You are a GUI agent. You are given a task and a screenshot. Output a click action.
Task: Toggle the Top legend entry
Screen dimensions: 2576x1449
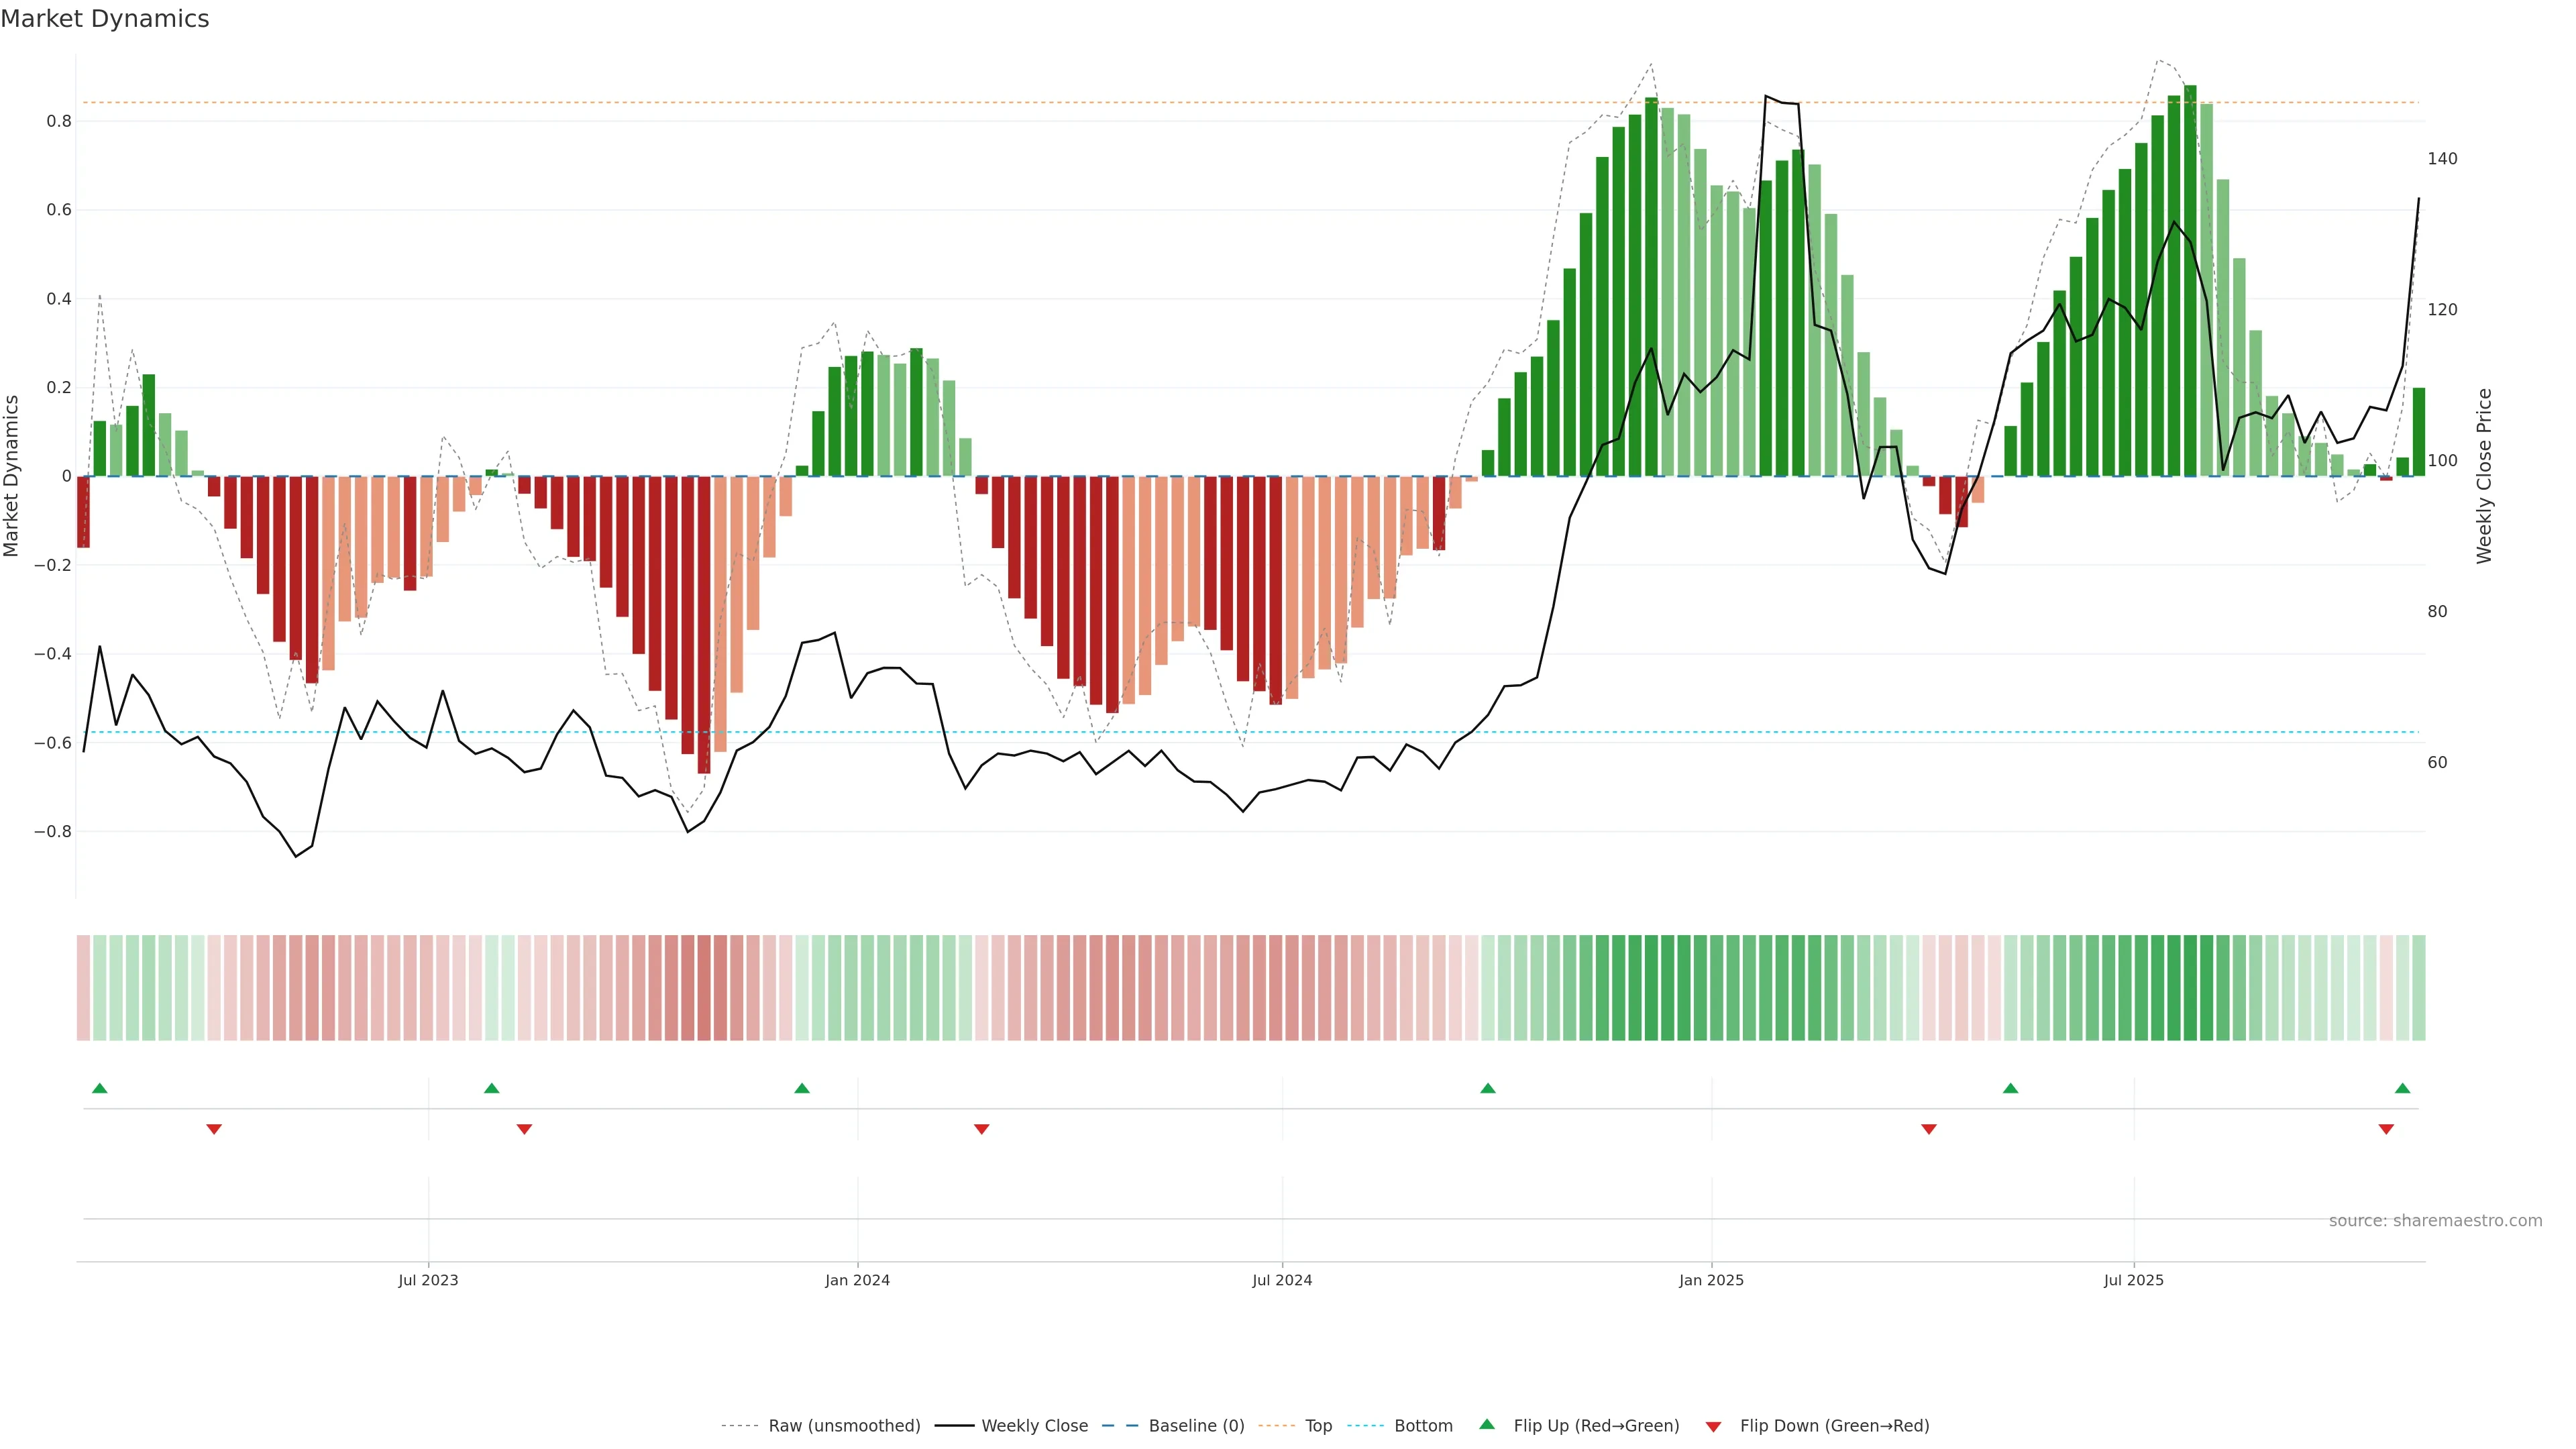pos(1318,1426)
